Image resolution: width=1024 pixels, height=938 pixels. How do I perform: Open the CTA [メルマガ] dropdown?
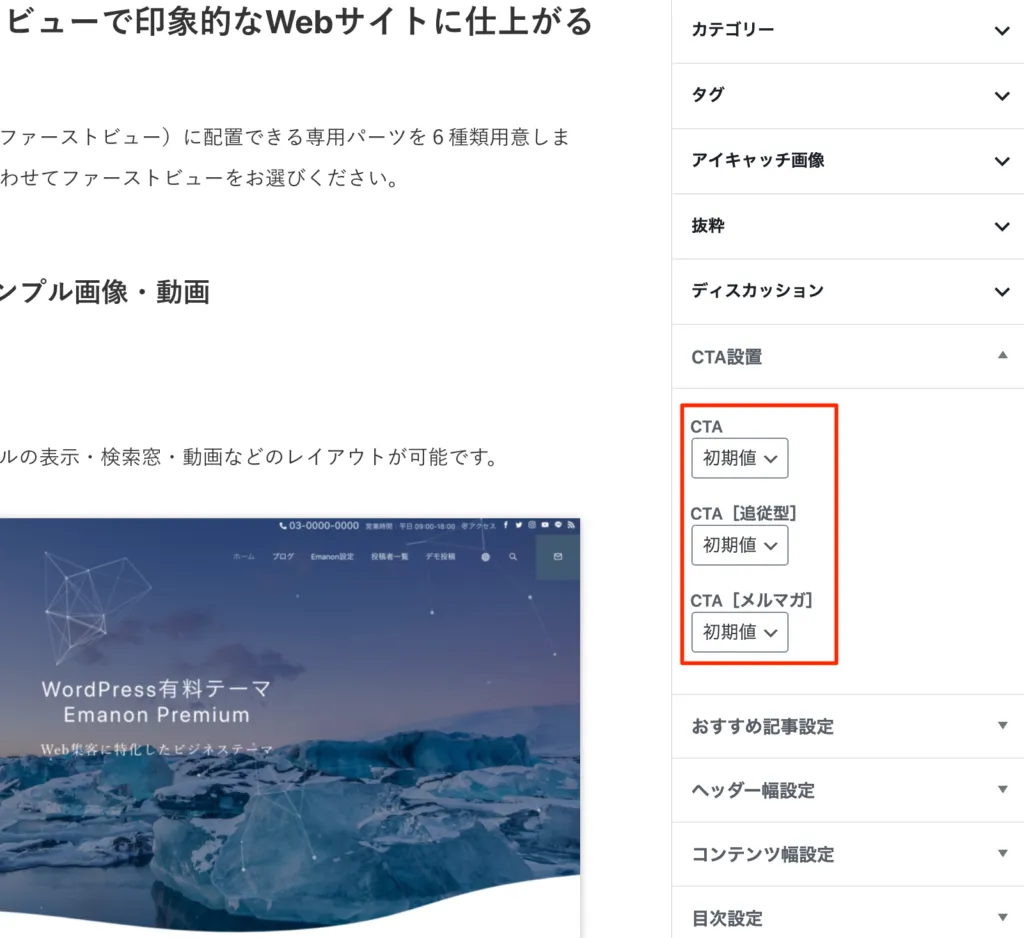(739, 632)
